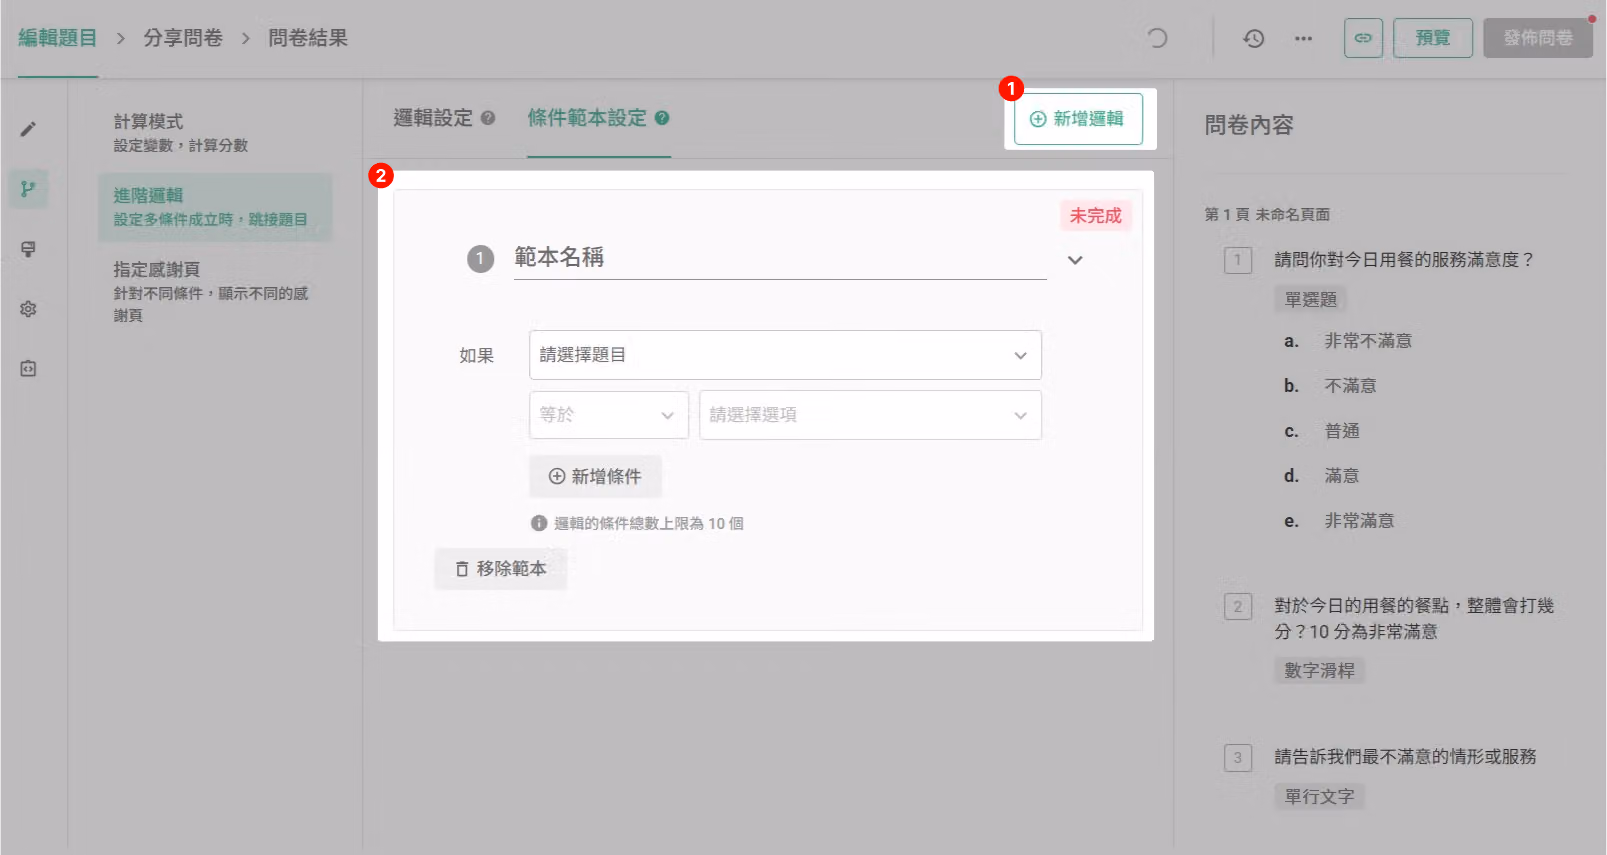Click the 單行文字 type tag
This screenshot has height=855, width=1607.
[1319, 796]
